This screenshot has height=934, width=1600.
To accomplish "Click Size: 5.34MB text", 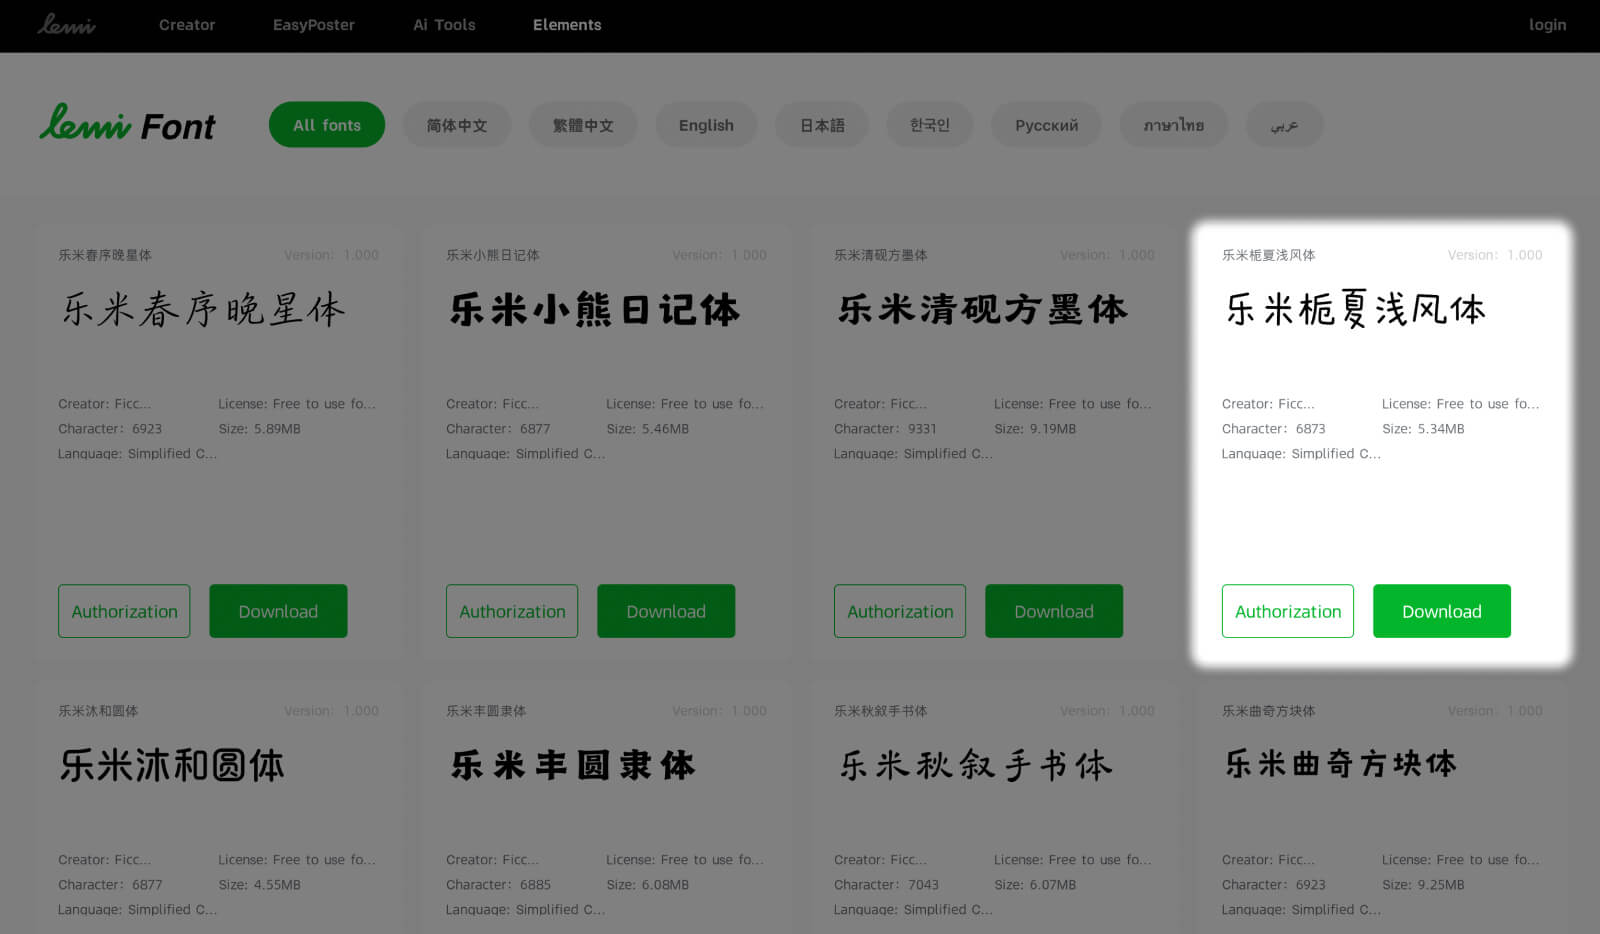I will [x=1423, y=429].
